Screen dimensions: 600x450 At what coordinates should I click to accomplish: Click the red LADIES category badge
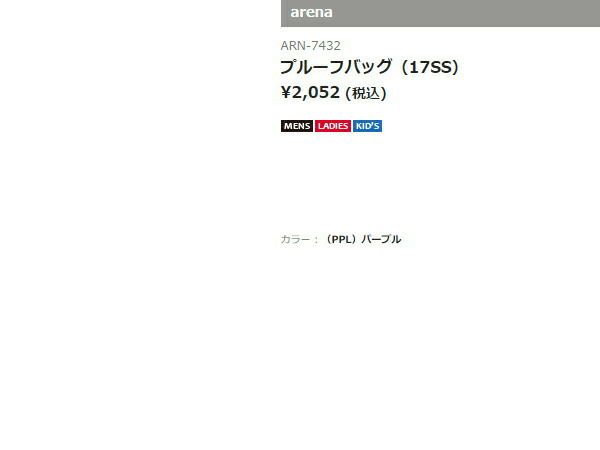[333, 126]
